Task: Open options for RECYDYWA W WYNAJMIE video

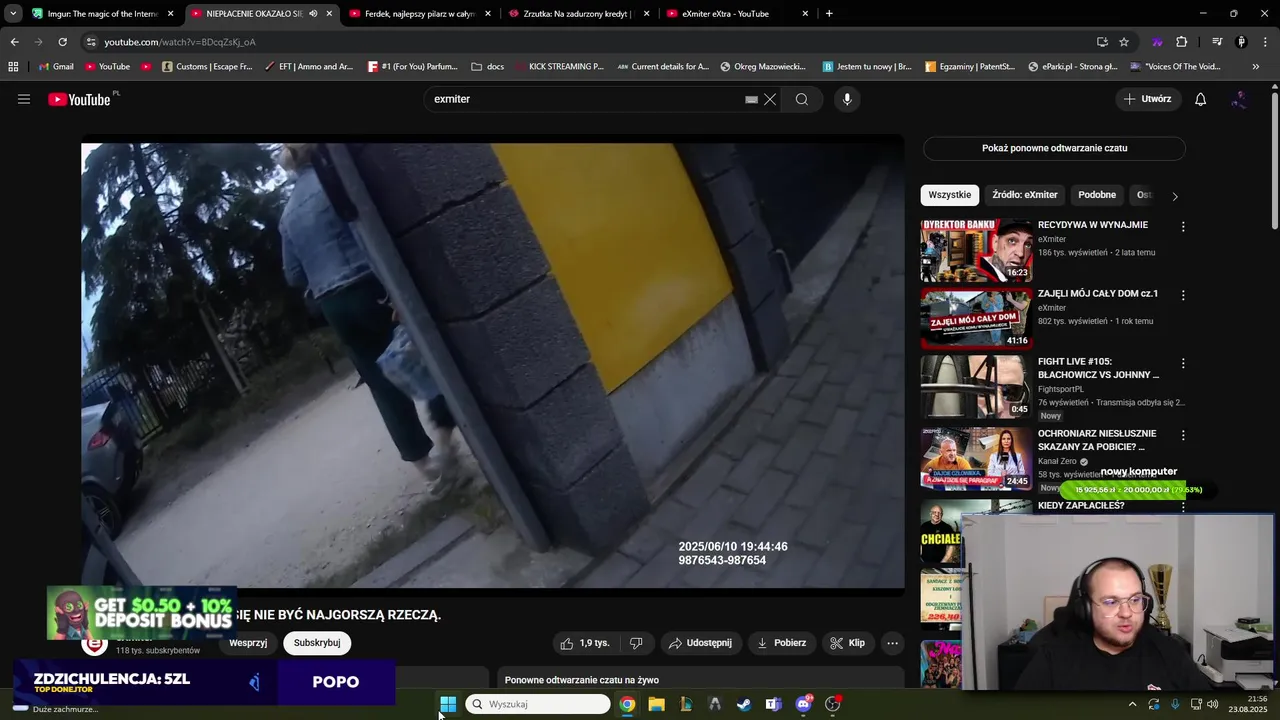Action: [1183, 227]
